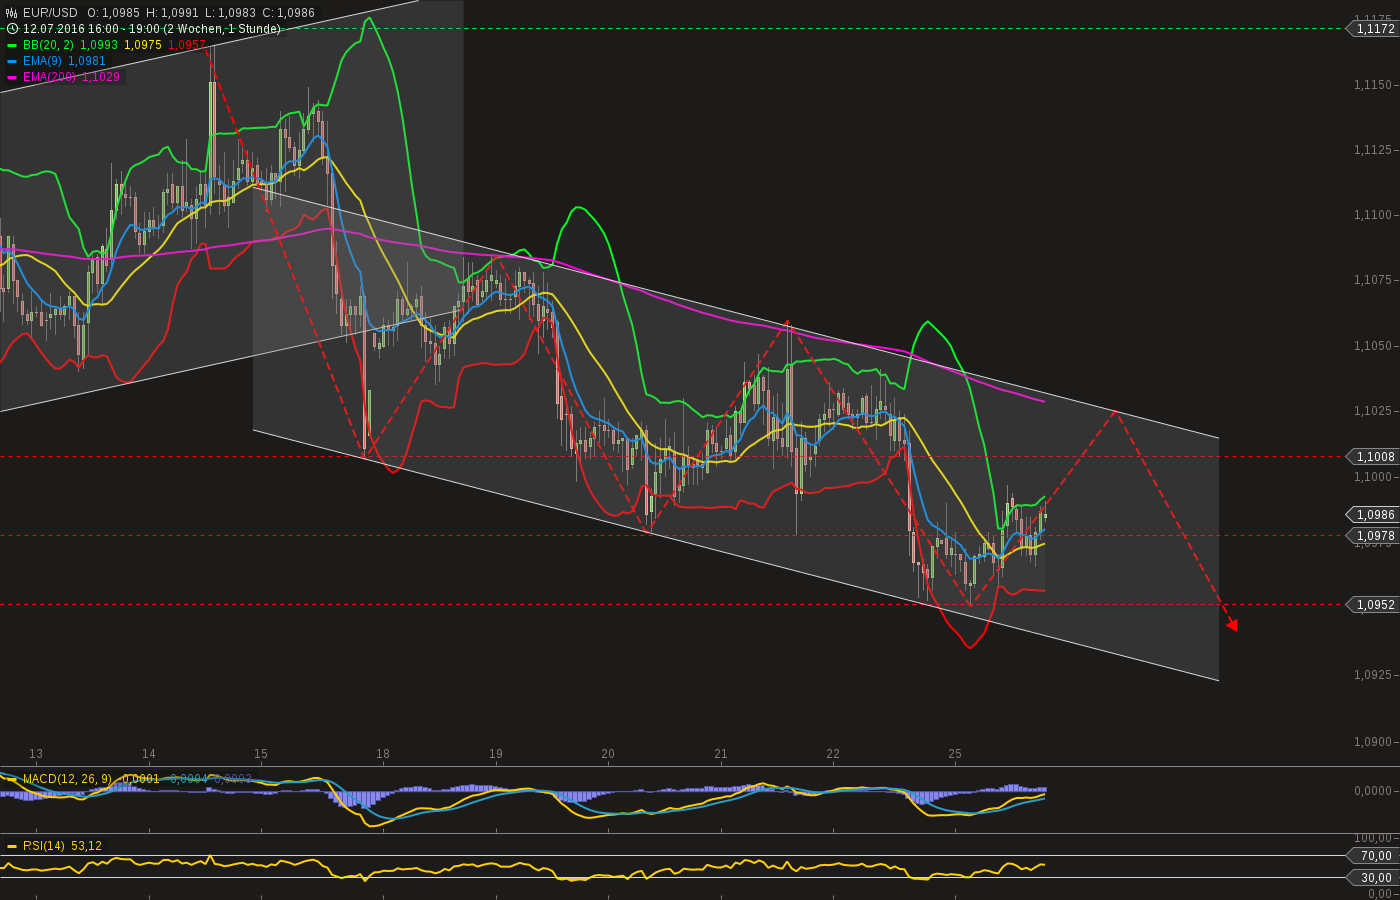Click the 1,1000 price axis label
The width and height of the screenshot is (1400, 900).
[1373, 477]
